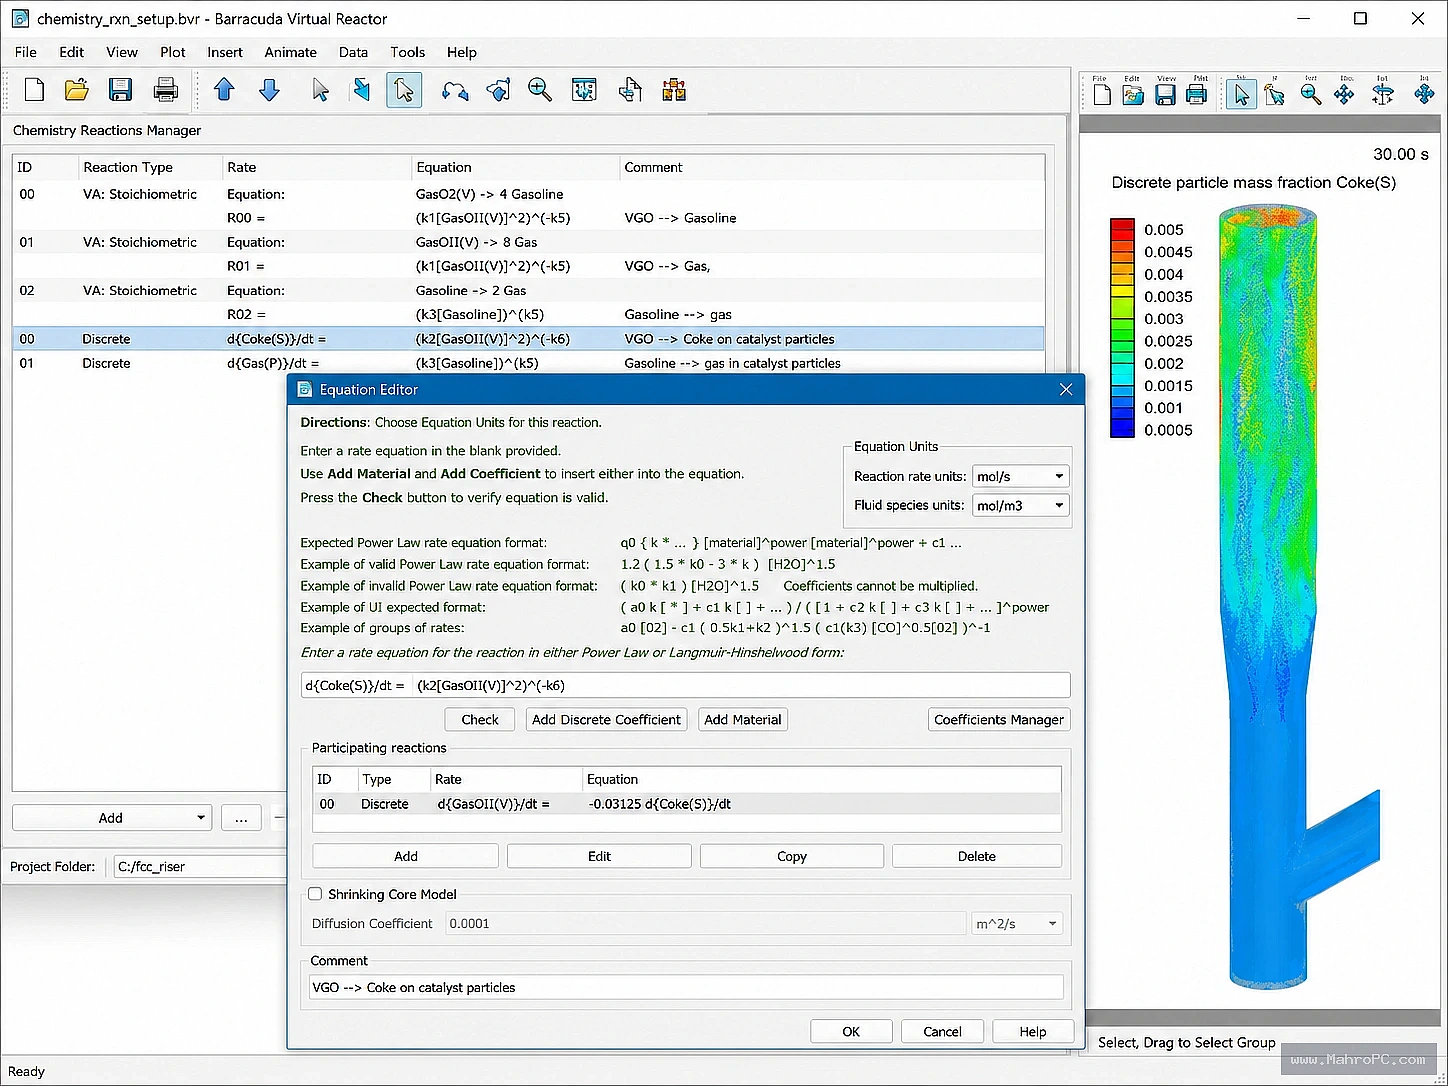Click the ellipsis button beside Add
The width and height of the screenshot is (1448, 1086).
(241, 818)
